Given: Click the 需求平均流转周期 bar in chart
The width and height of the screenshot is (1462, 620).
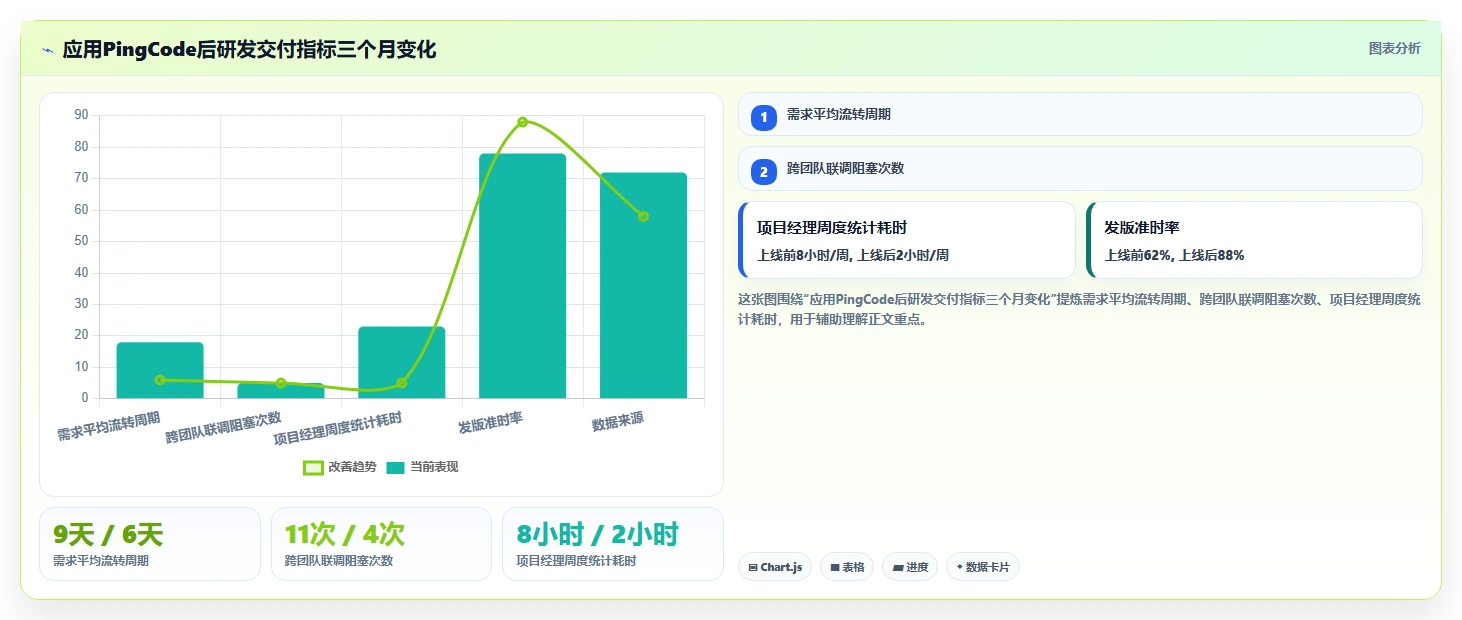Looking at the screenshot, I should [160, 371].
